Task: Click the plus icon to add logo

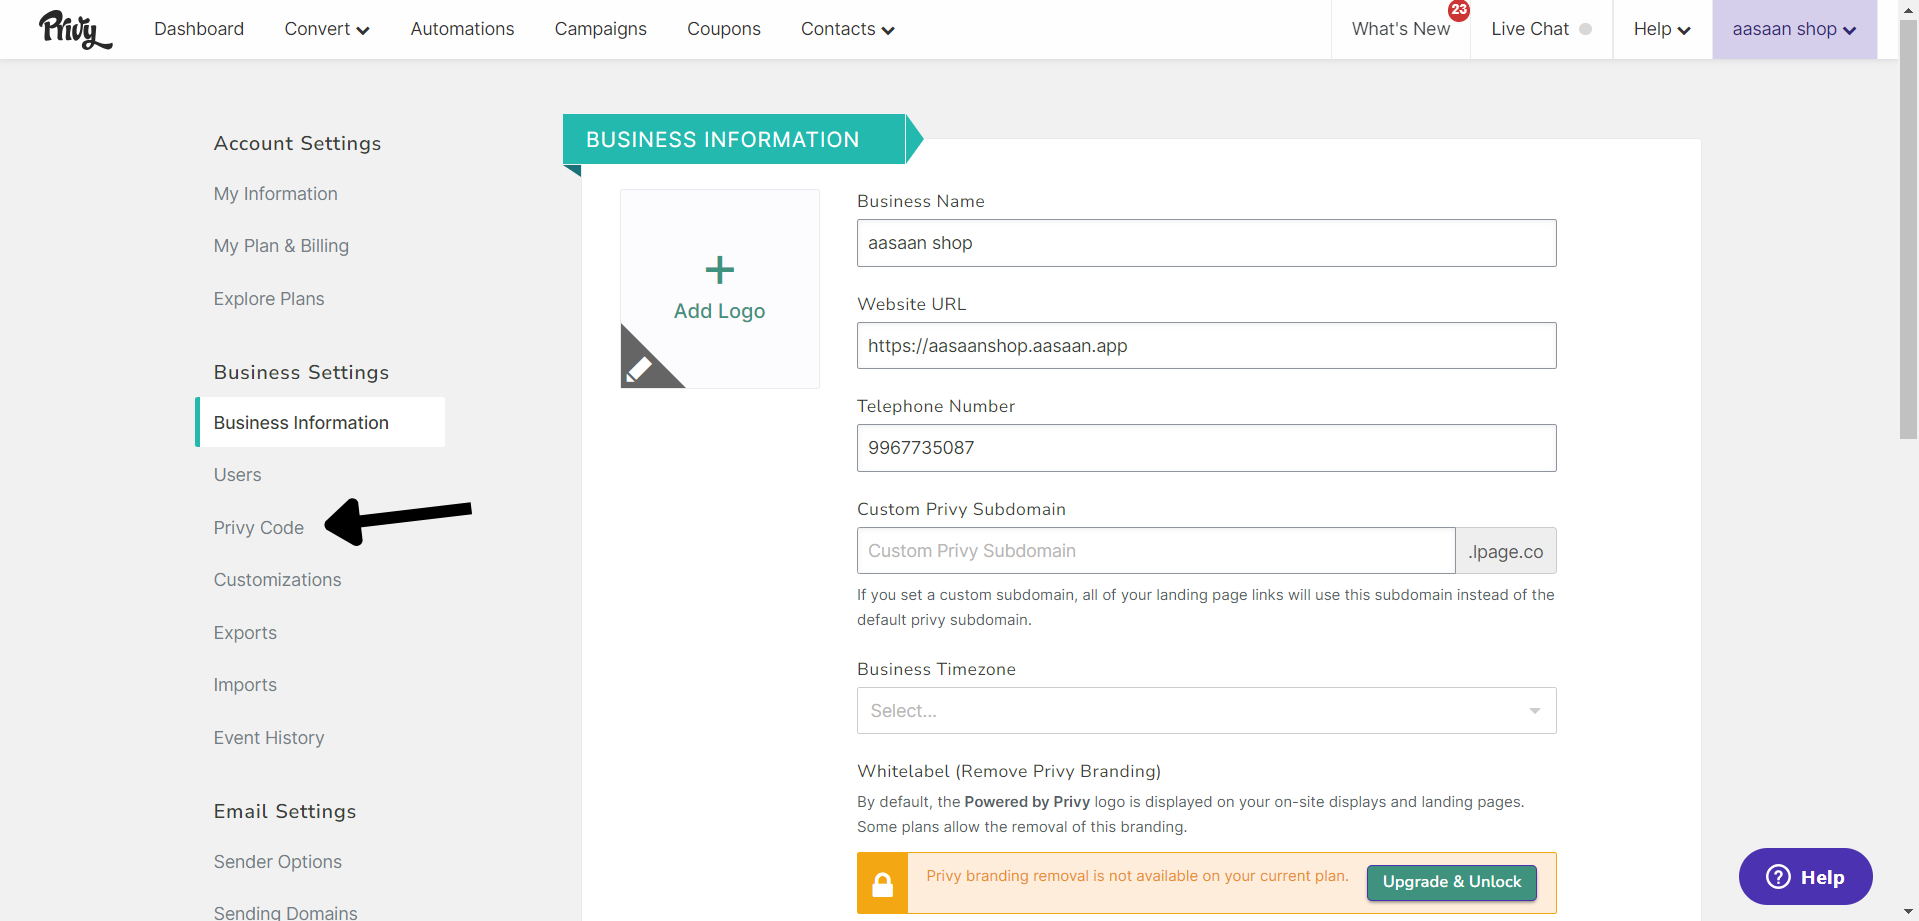Action: coord(719,270)
